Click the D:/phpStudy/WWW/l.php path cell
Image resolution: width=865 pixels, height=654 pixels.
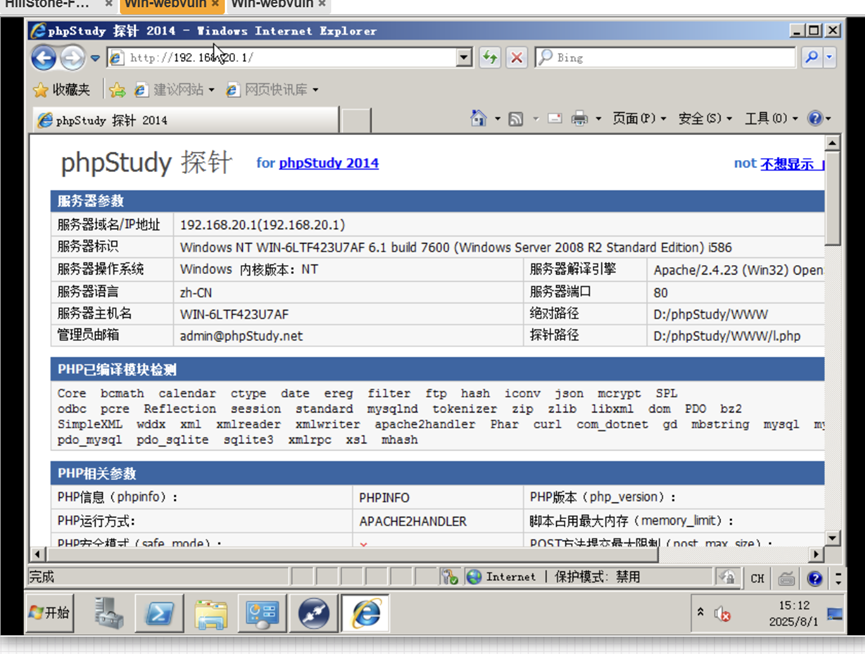click(x=727, y=336)
